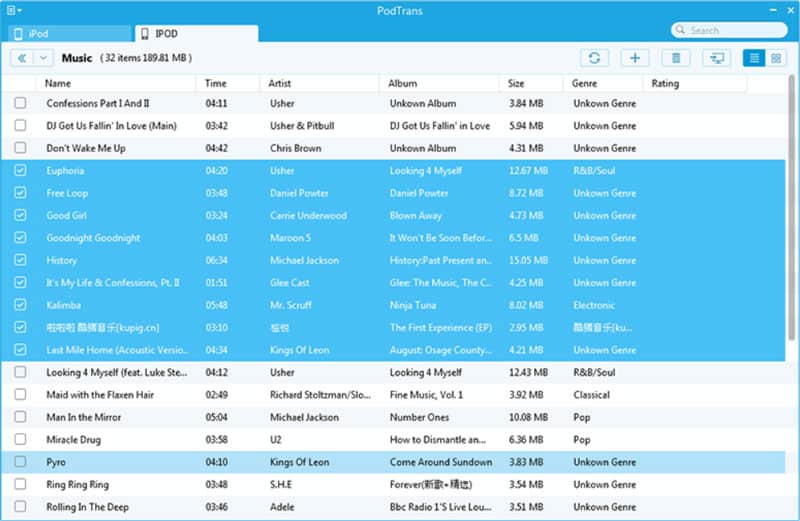Screen dimensions: 800x521
Task: Switch to grid thumbnail view
Action: click(776, 59)
